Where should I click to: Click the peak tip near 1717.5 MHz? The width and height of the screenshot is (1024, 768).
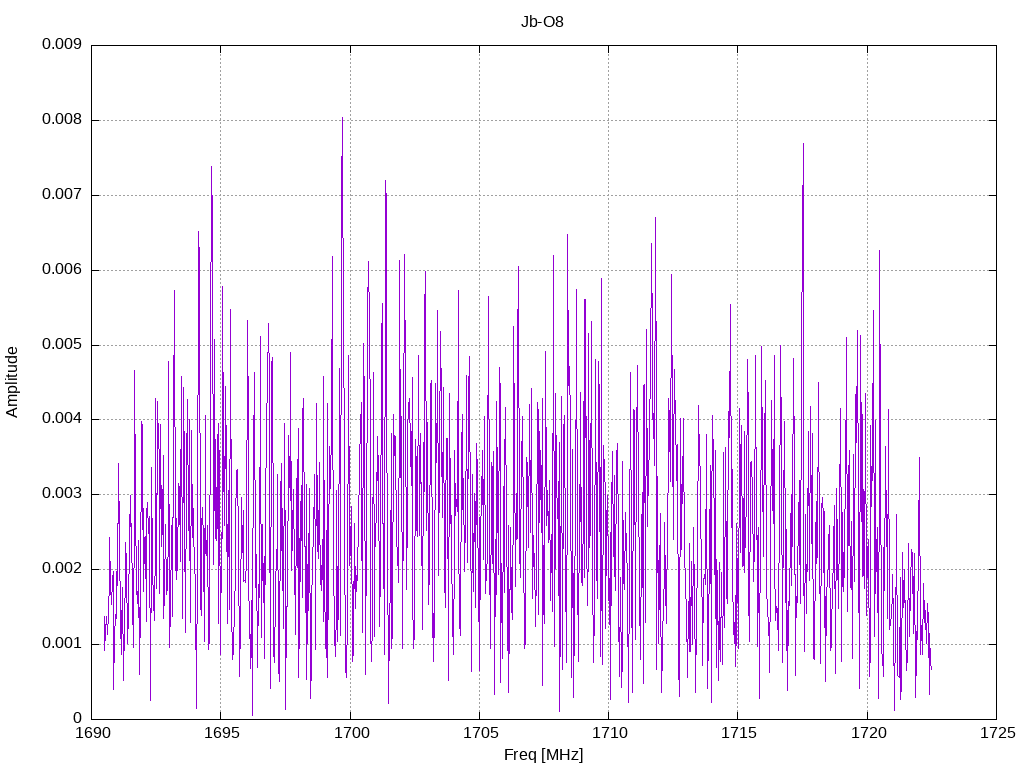tap(803, 144)
